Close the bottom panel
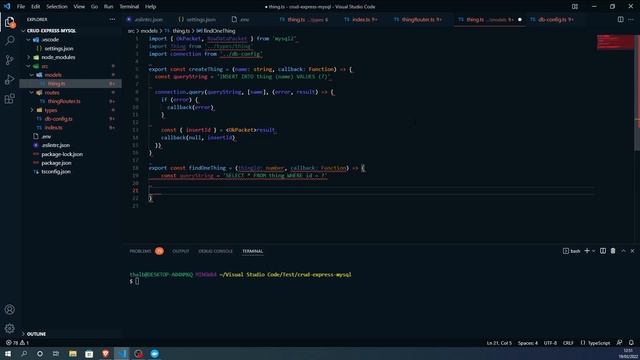Viewport: 640px width, 360px height. tap(633, 251)
